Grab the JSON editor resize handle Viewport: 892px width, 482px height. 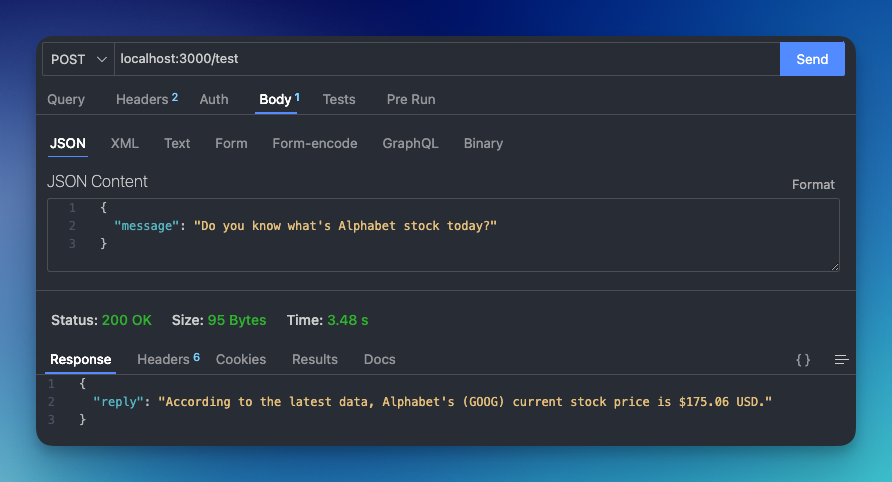point(835,266)
